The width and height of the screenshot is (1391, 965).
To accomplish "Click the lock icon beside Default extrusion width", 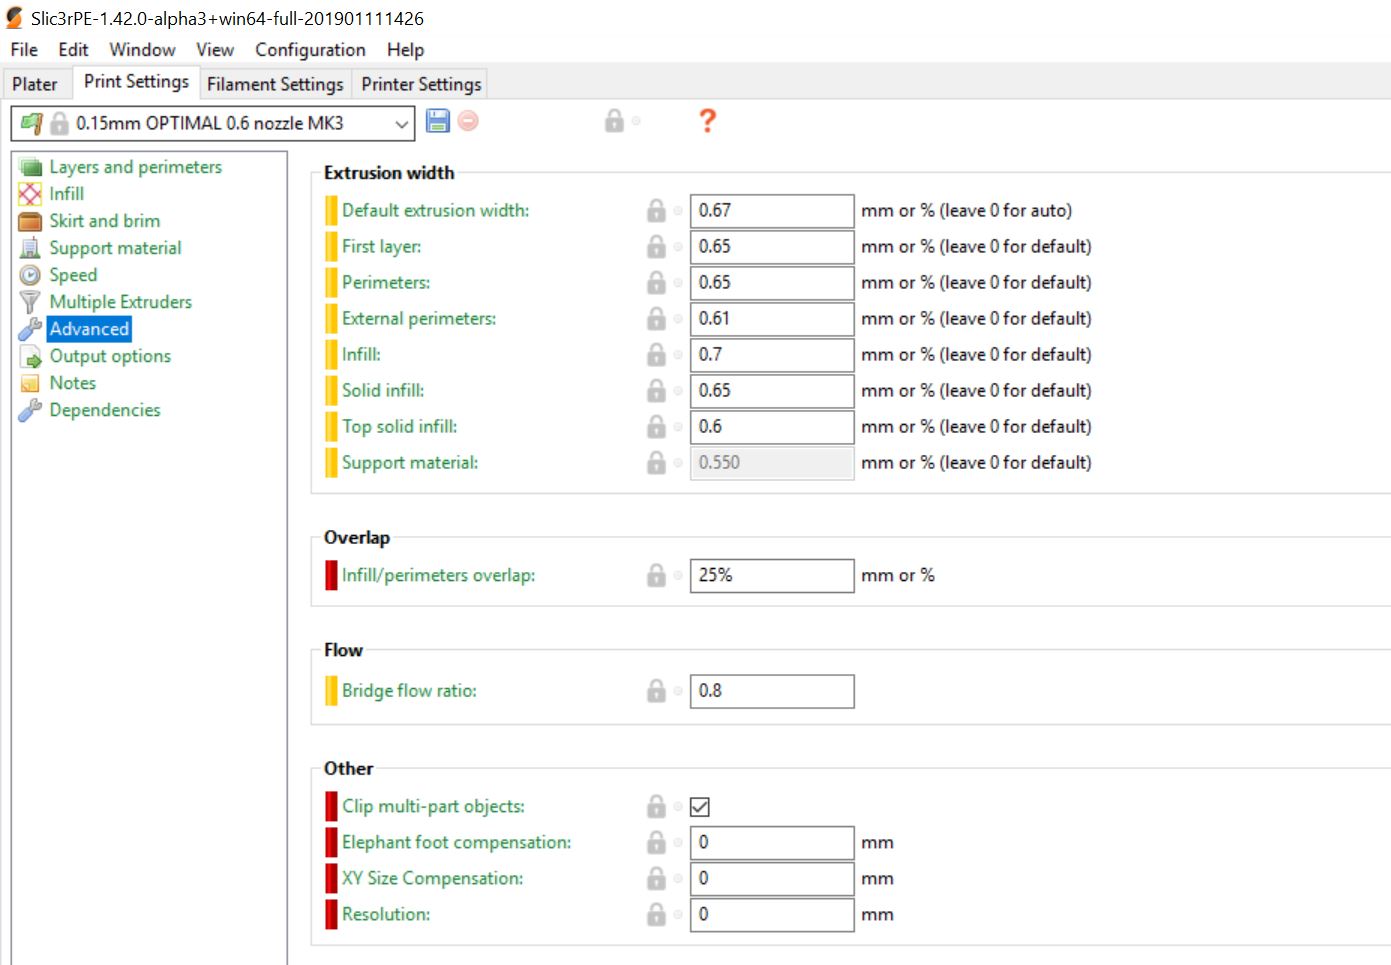I will (x=656, y=211).
